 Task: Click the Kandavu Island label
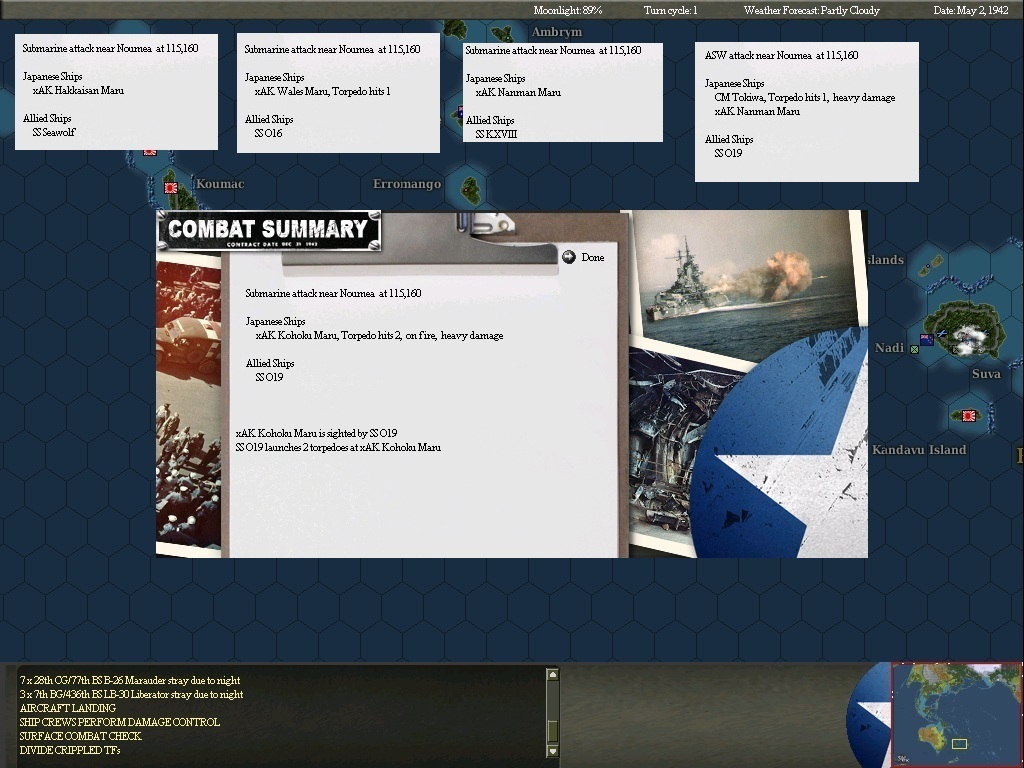pos(919,449)
